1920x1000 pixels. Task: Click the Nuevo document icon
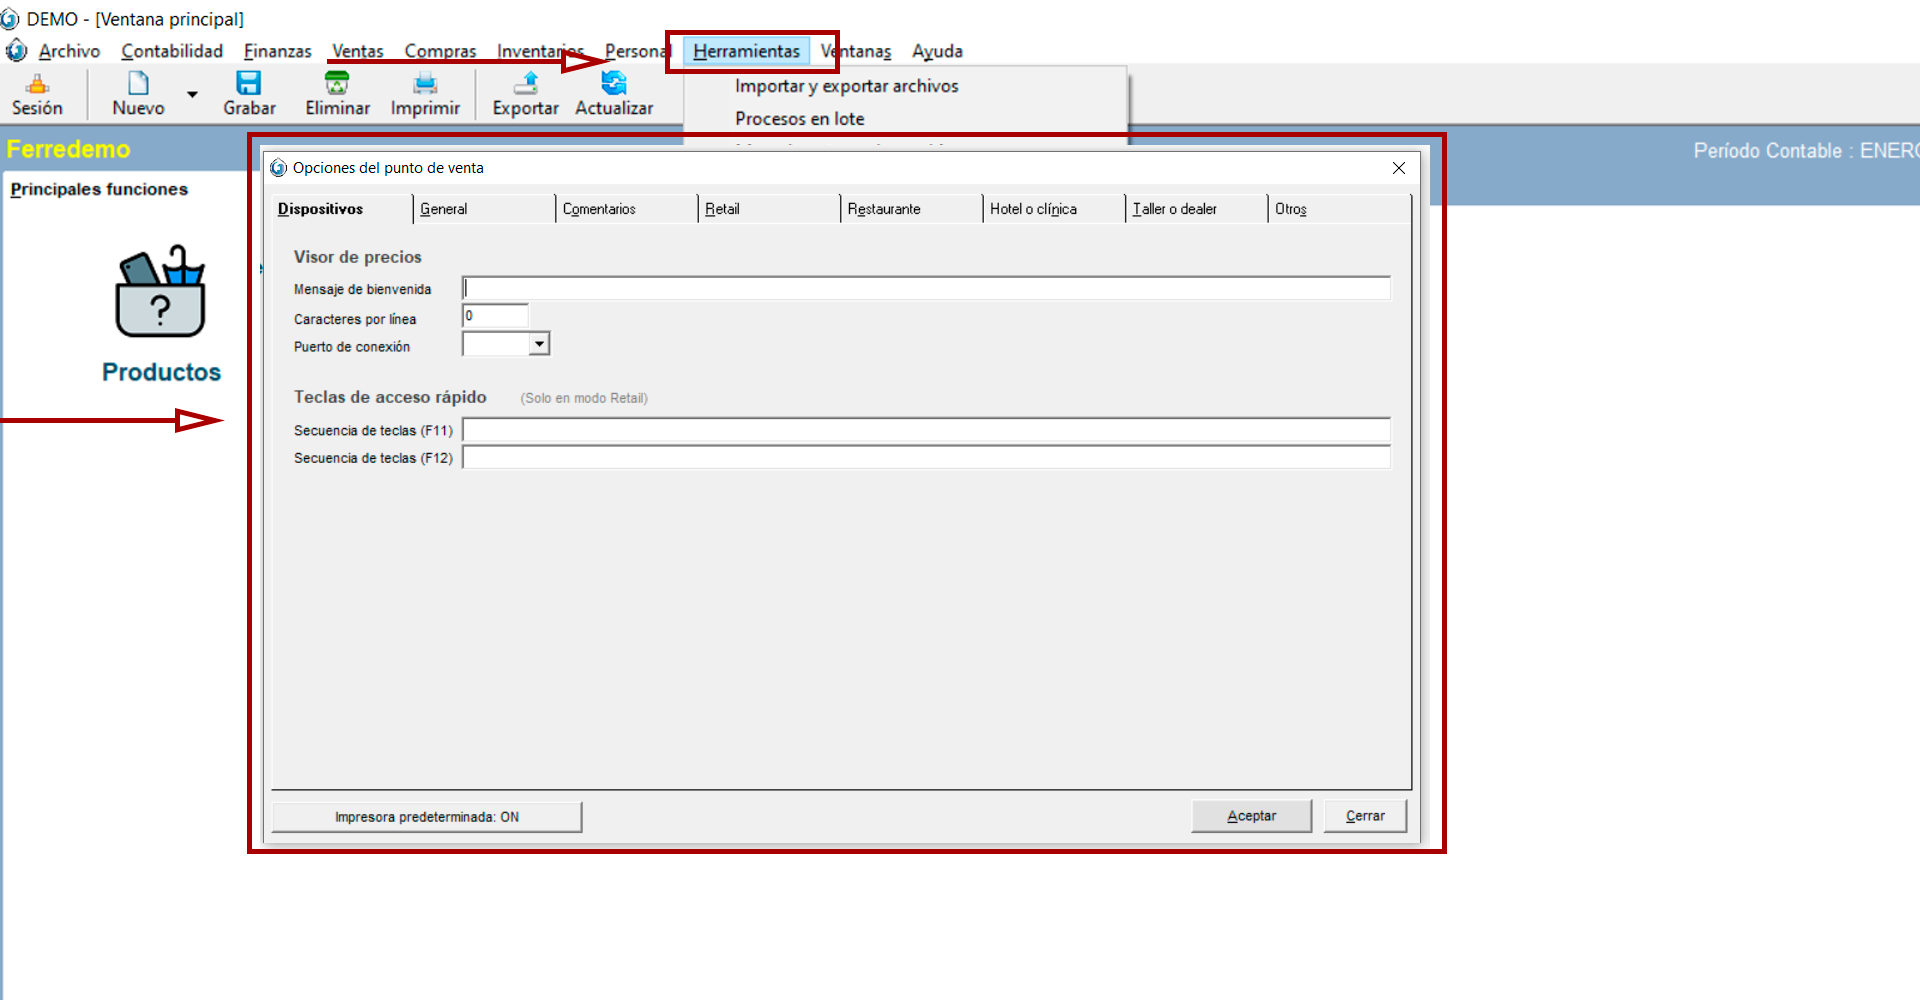pos(138,84)
